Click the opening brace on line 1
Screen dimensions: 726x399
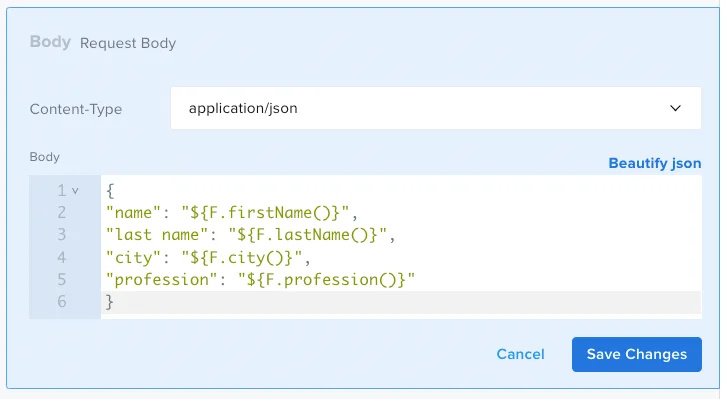coord(110,190)
